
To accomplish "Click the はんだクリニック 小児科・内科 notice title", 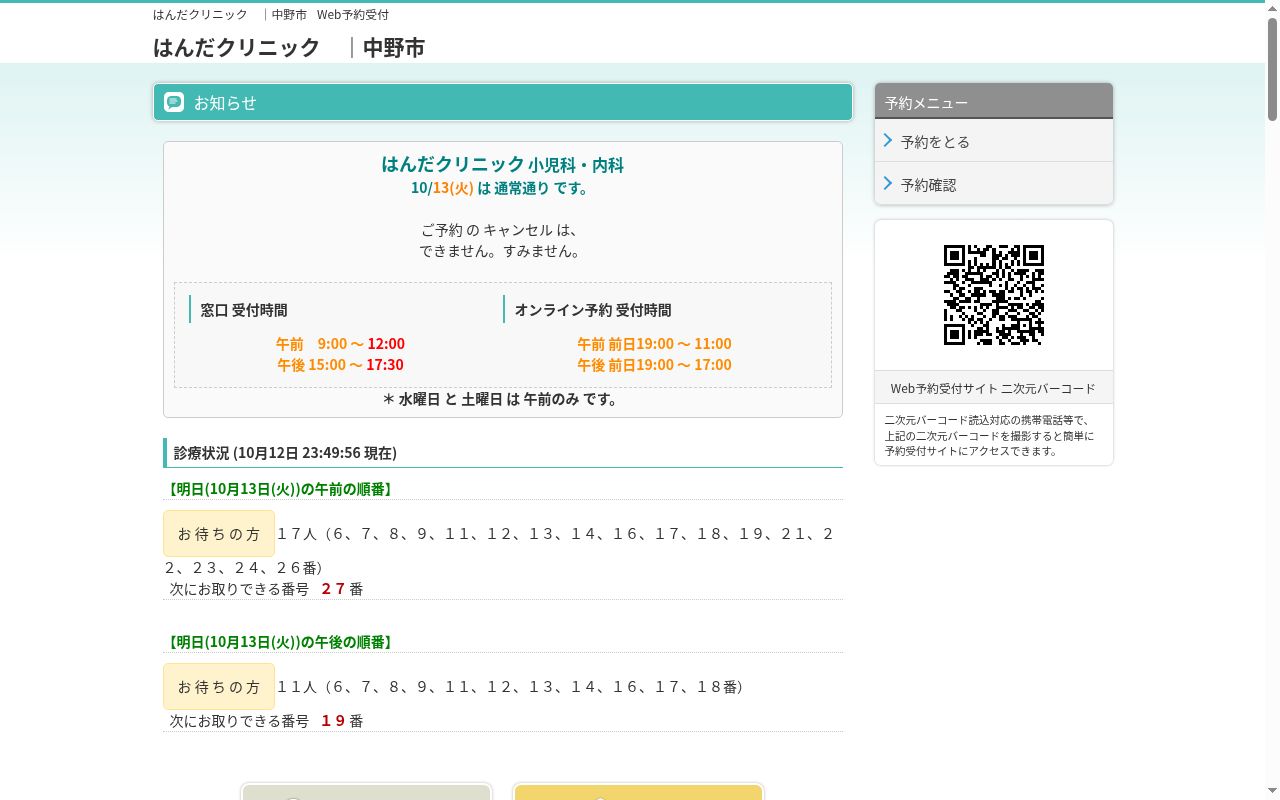I will (502, 164).
